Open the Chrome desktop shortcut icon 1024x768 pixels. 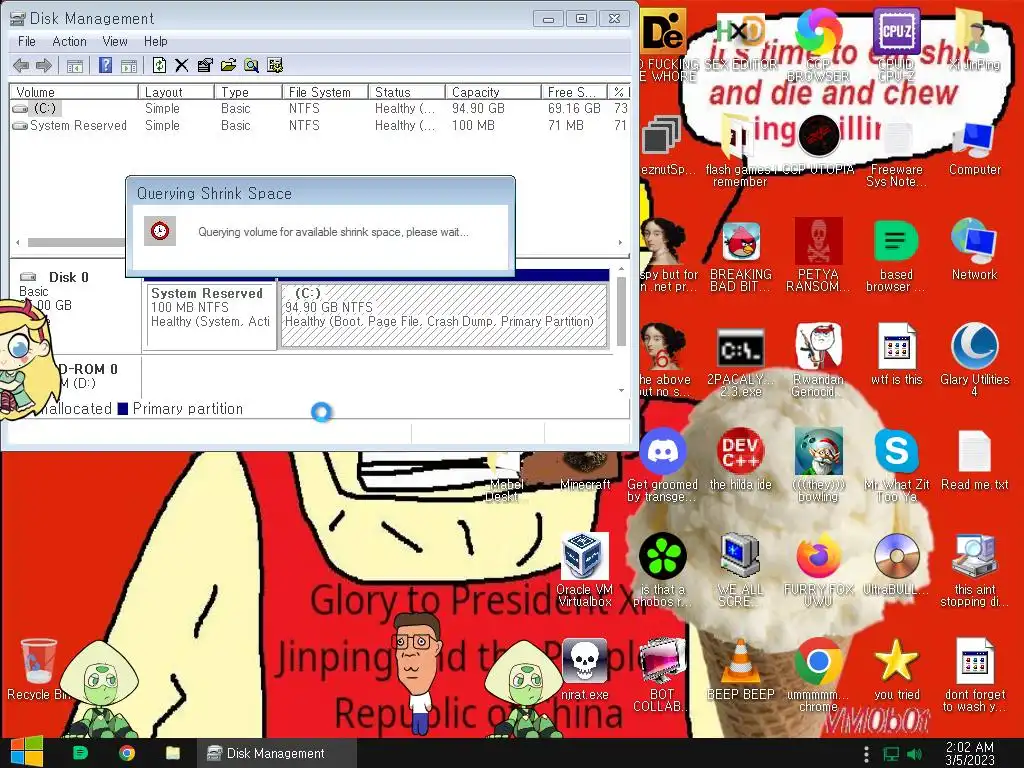click(818, 675)
